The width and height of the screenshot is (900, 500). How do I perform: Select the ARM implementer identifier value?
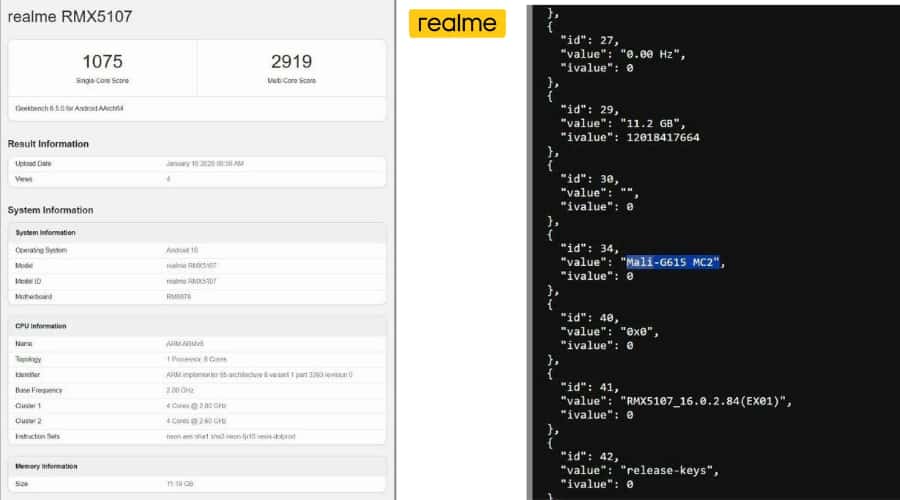(x=259, y=375)
